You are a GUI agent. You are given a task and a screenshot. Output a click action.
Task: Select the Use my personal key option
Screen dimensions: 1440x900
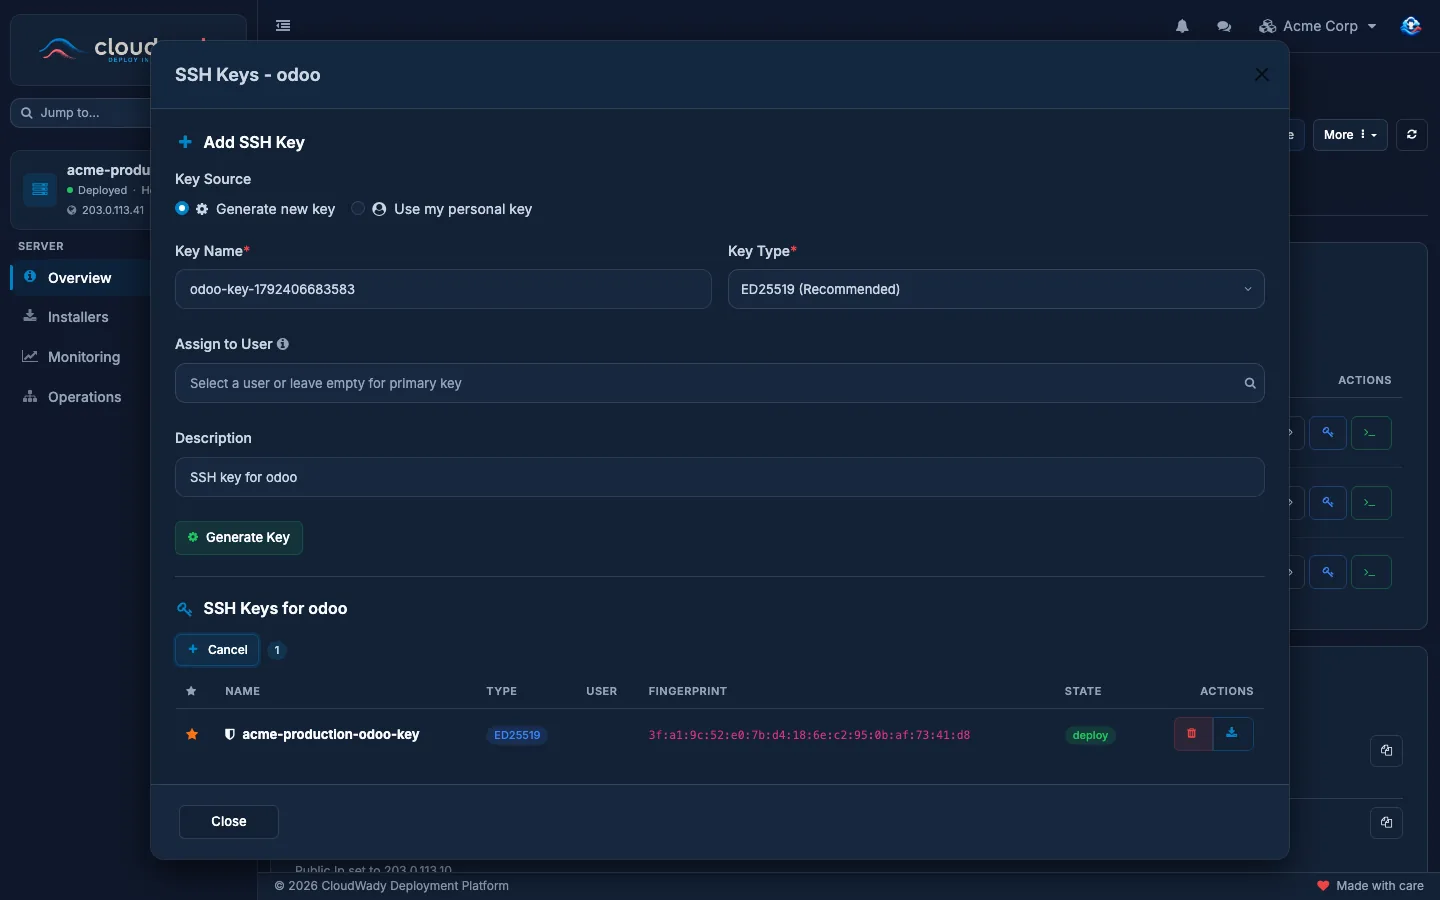pos(358,209)
